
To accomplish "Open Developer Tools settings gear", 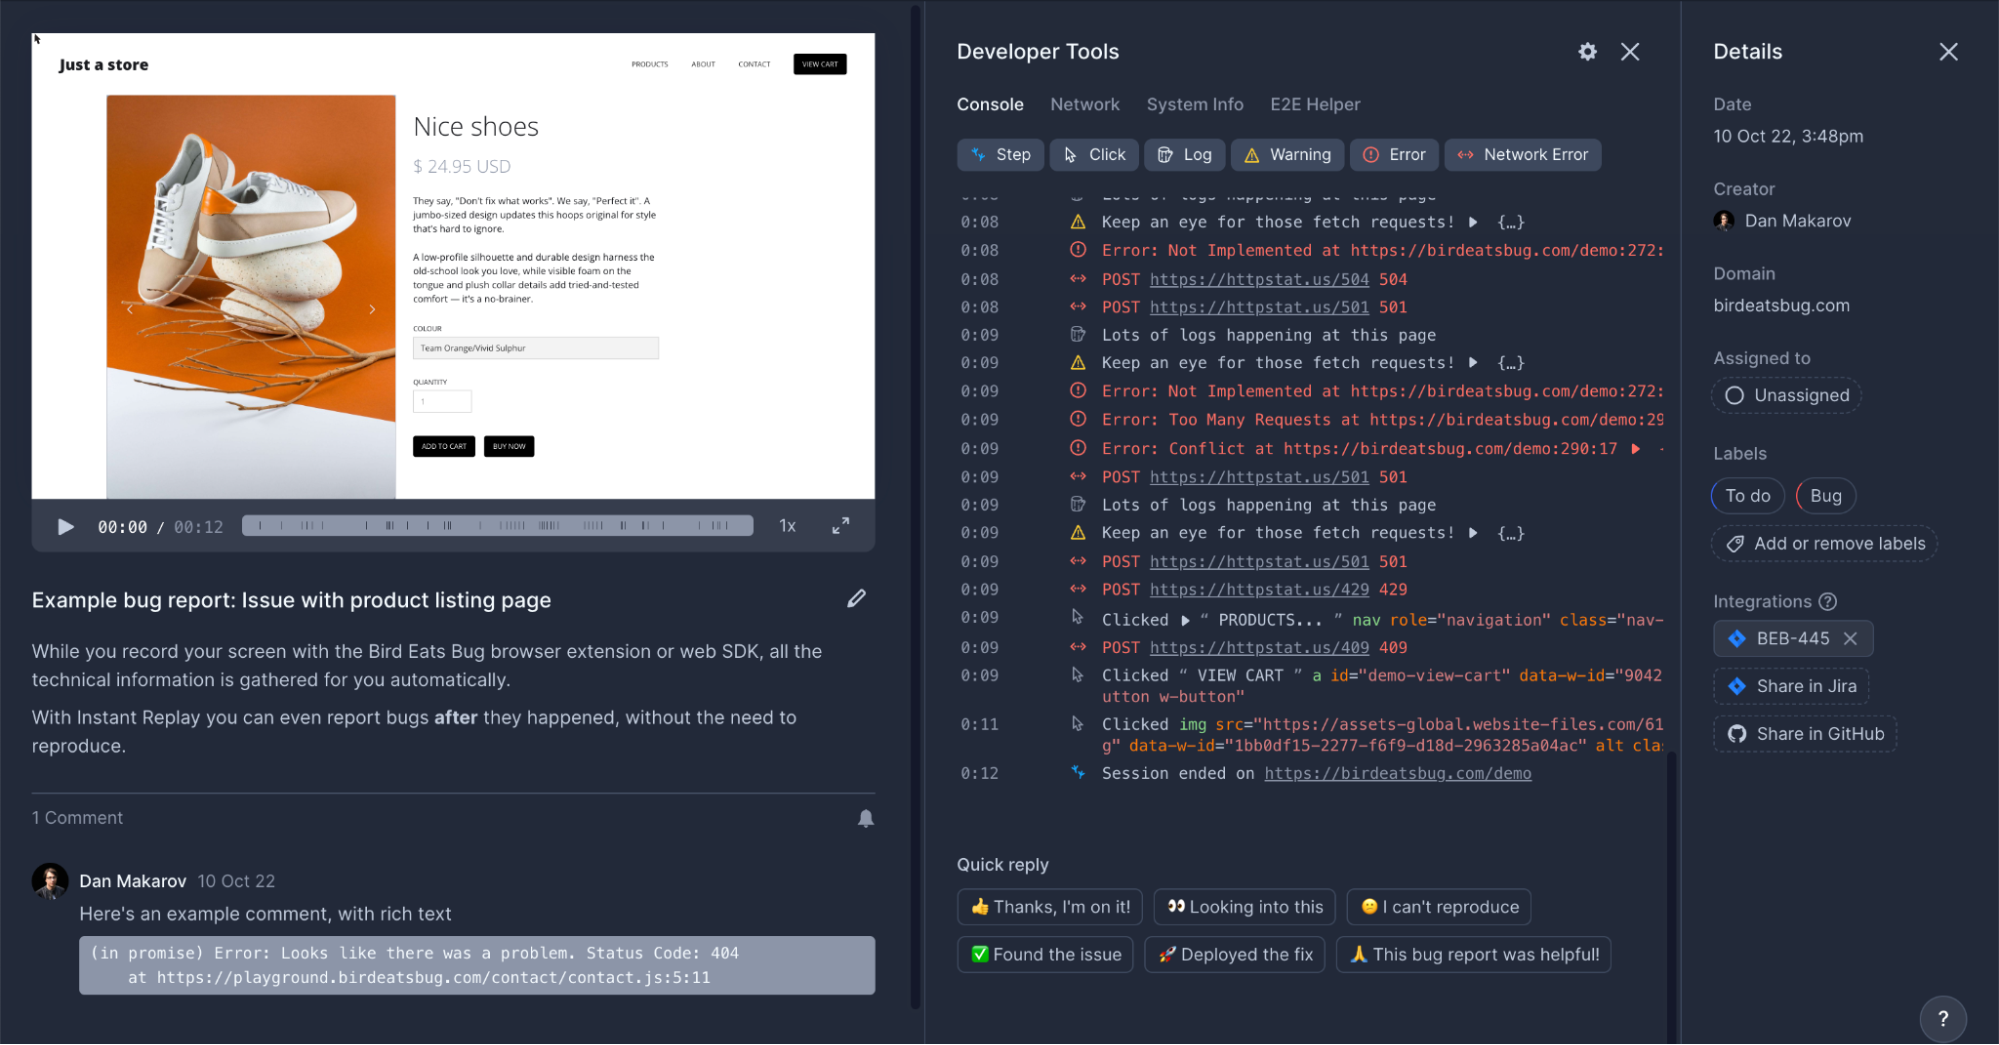I will (x=1586, y=51).
